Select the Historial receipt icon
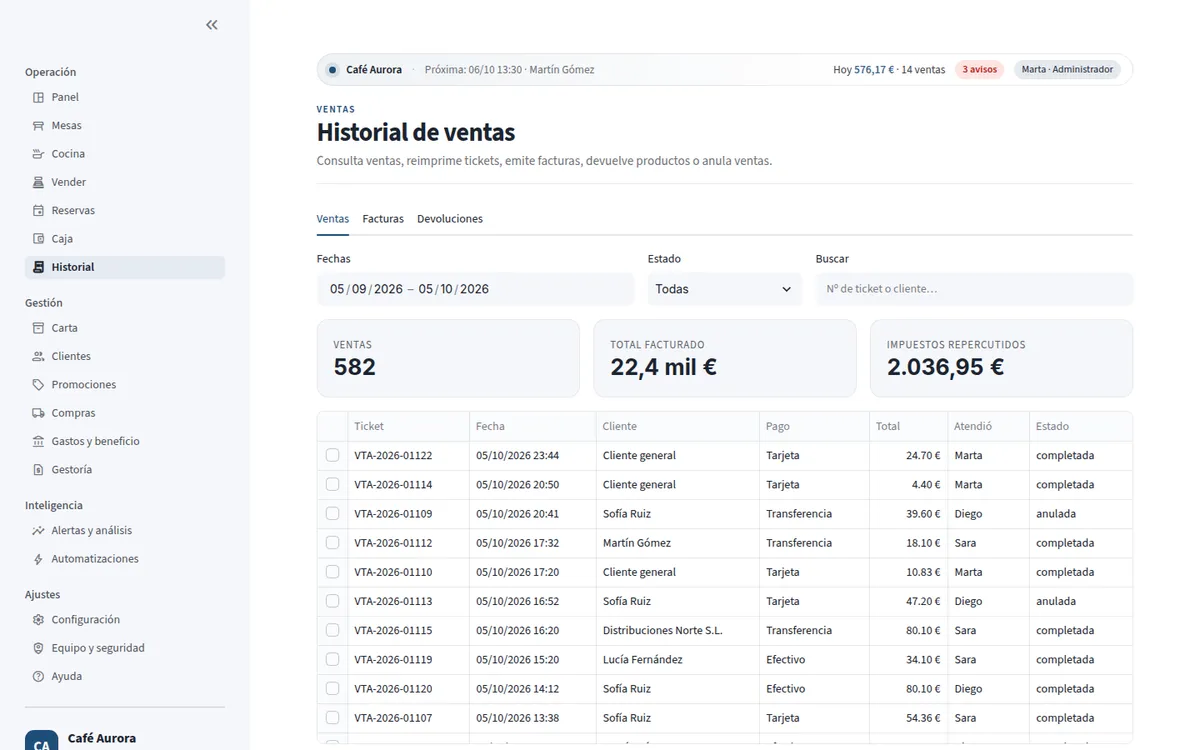Image resolution: width=1200 pixels, height=750 pixels. (38, 267)
